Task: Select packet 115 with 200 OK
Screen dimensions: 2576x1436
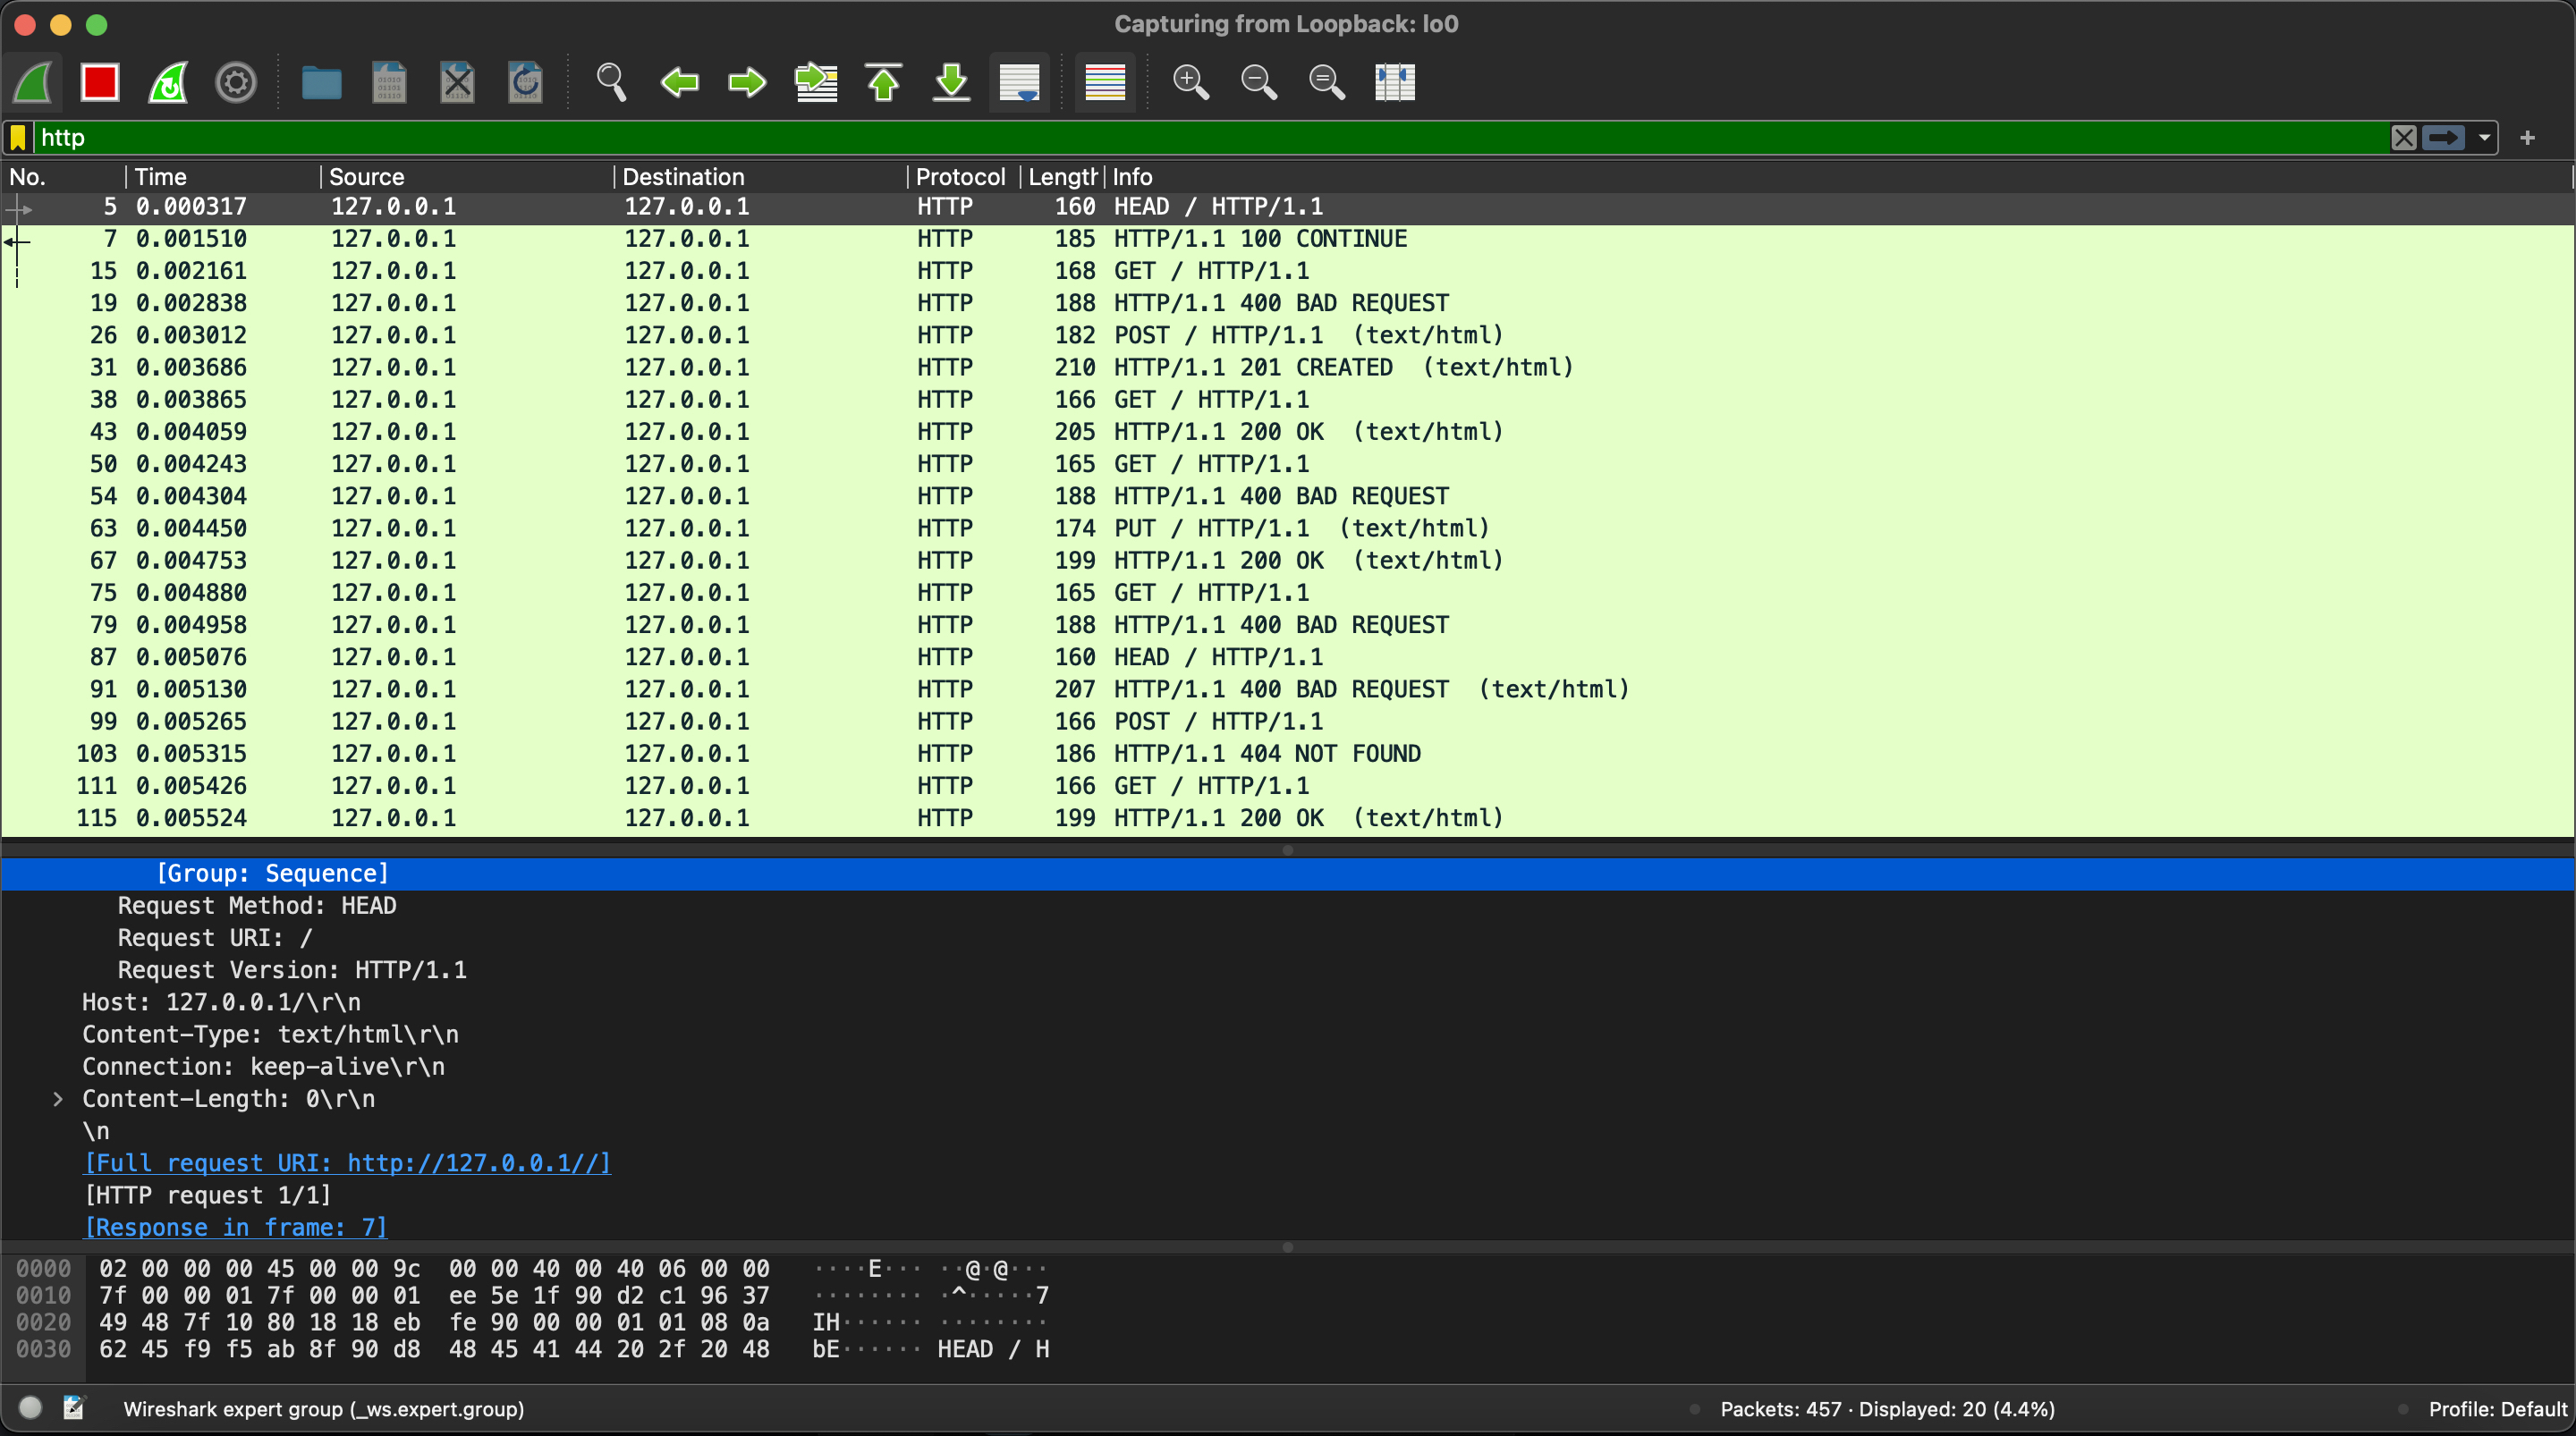Action: coord(1288,818)
